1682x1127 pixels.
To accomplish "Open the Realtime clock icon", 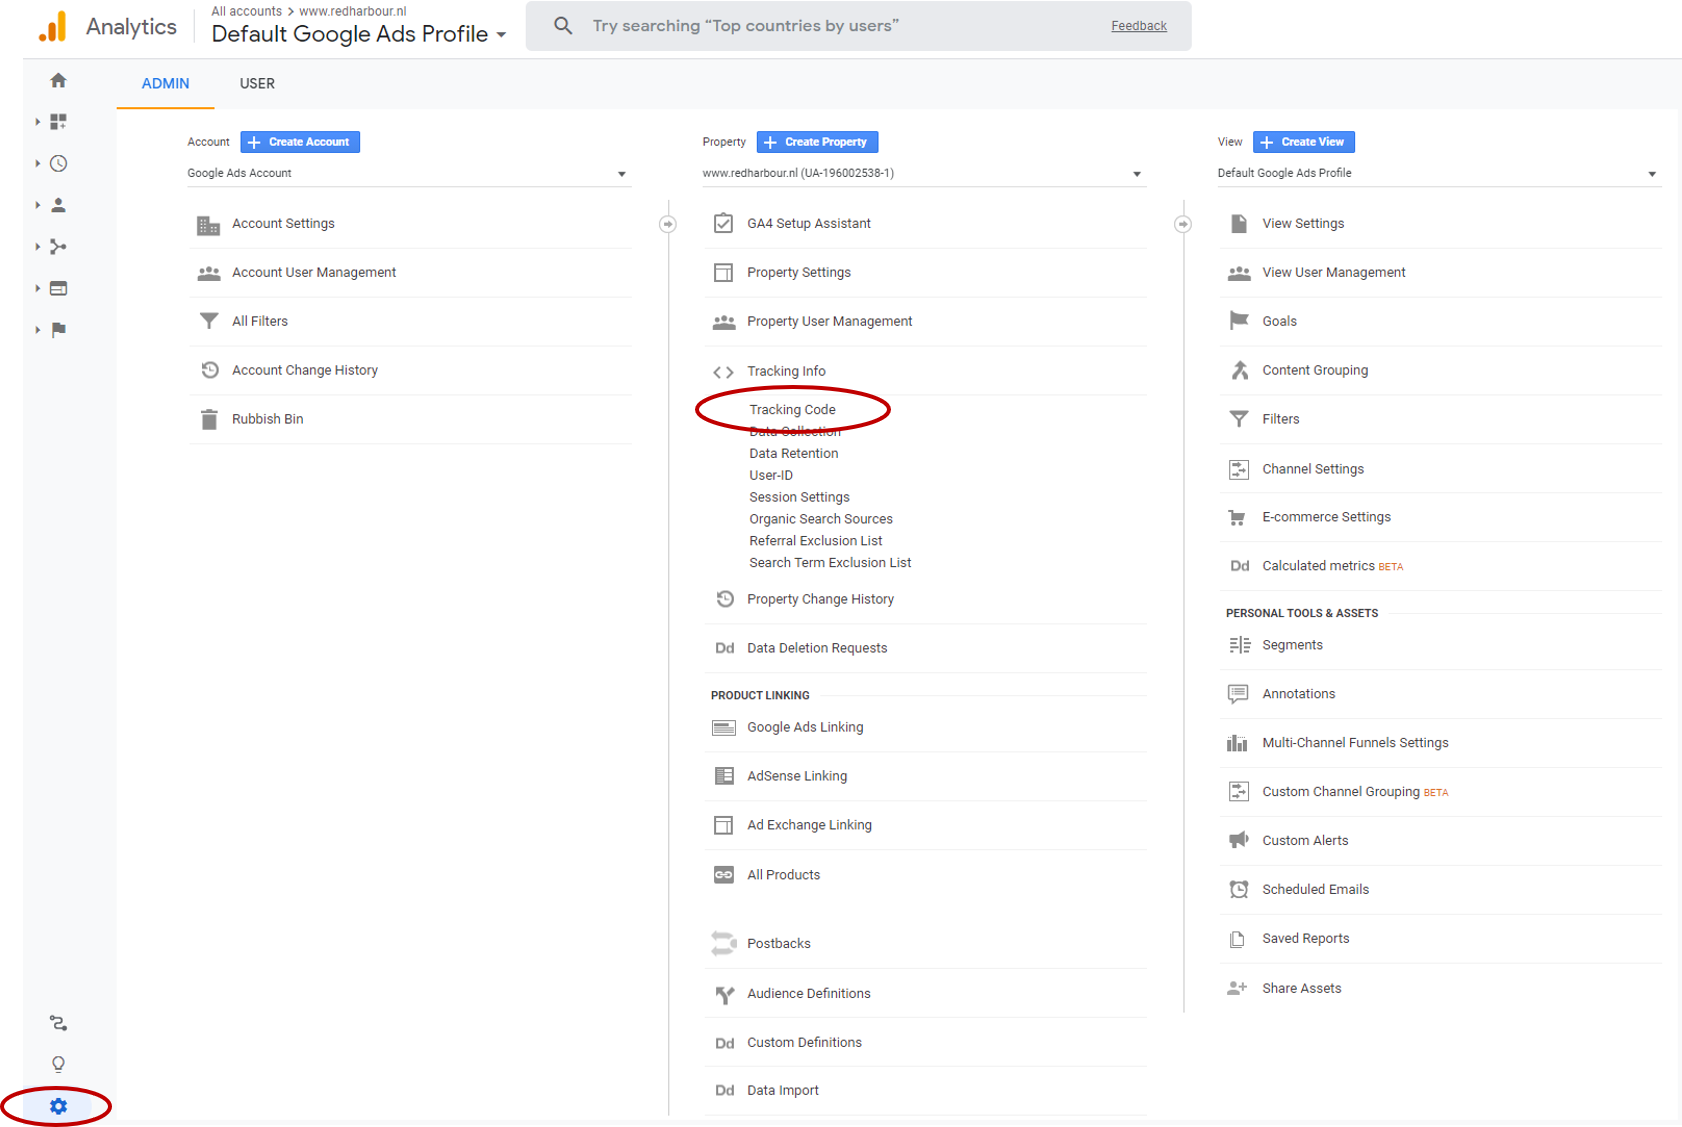I will tap(58, 163).
